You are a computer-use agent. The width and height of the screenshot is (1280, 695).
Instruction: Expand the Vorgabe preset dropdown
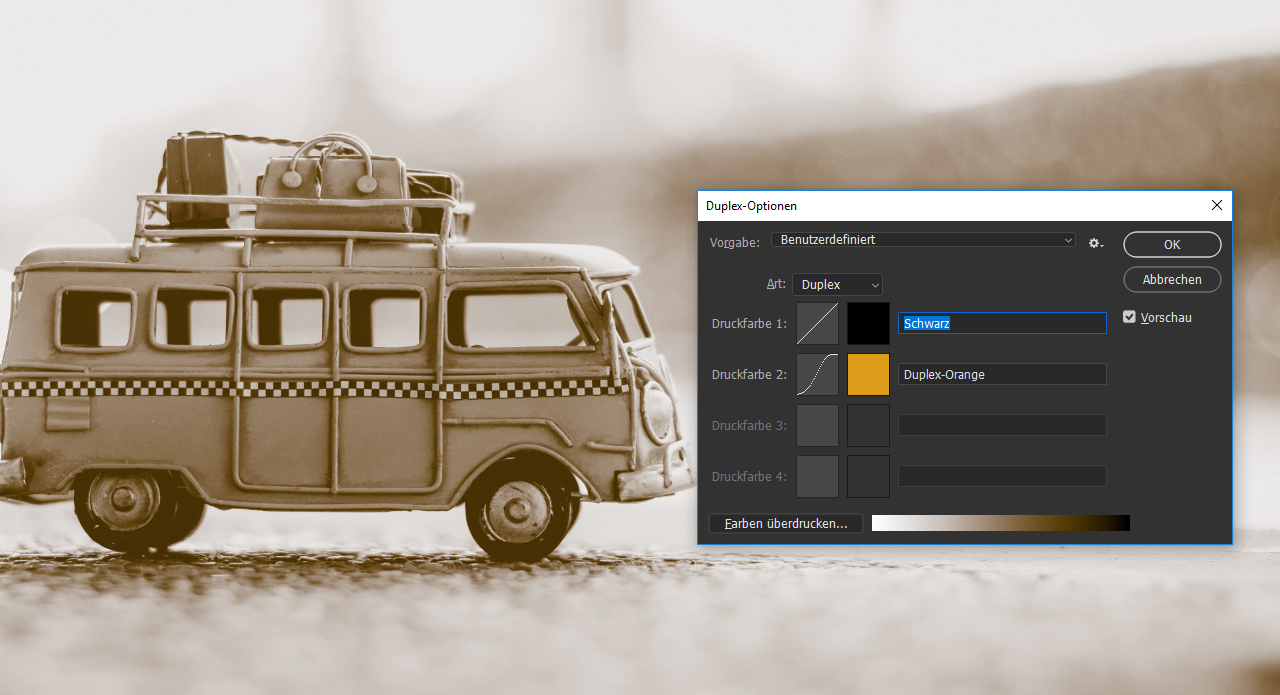coord(923,240)
